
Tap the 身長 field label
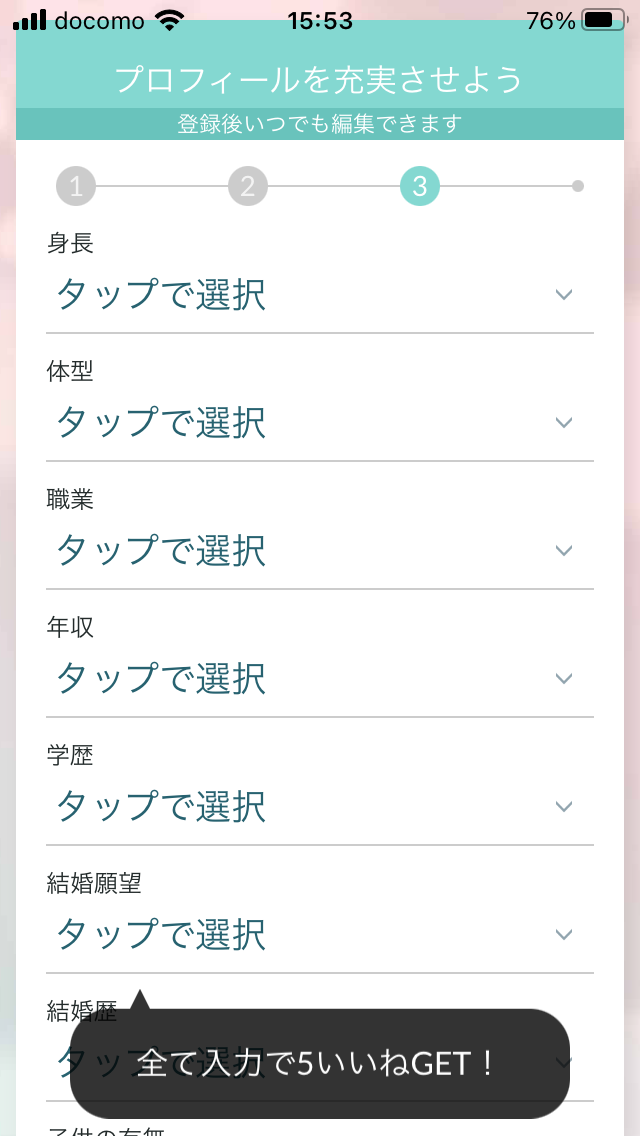pos(70,243)
